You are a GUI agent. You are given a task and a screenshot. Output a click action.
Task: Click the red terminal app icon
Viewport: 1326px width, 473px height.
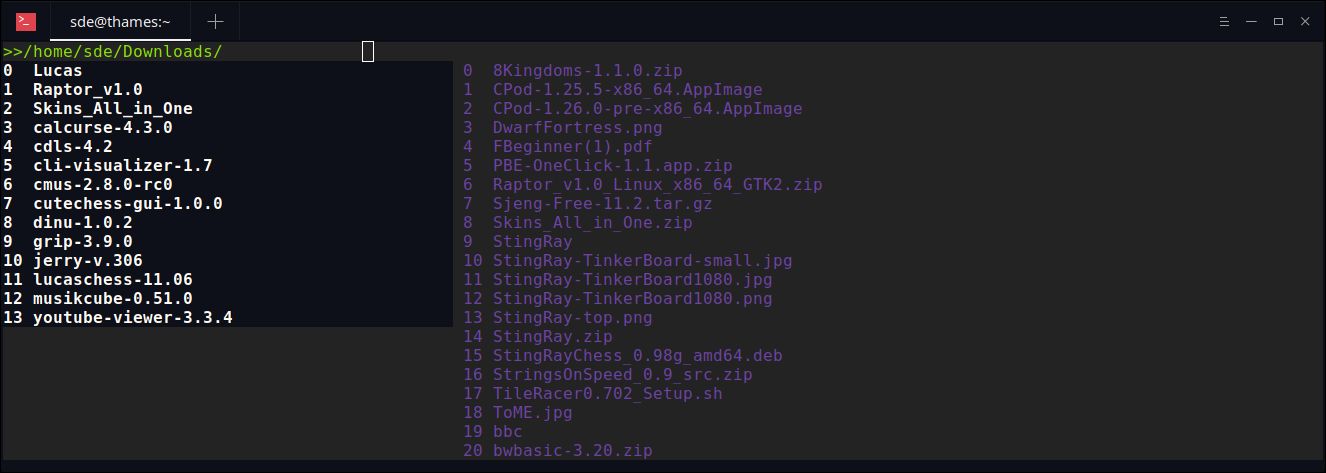tap(26, 21)
